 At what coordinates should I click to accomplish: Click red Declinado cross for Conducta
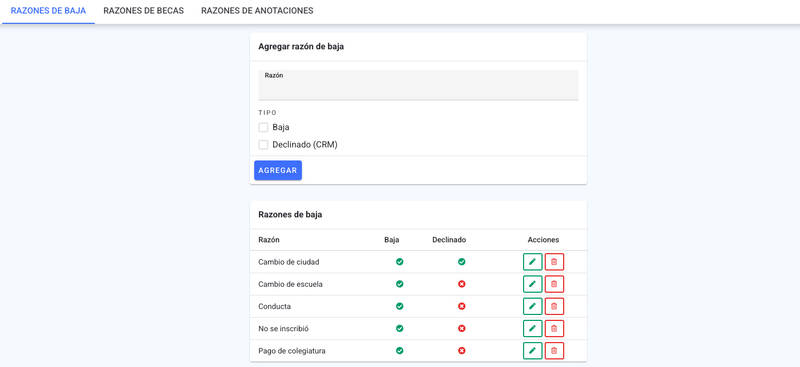click(x=462, y=306)
